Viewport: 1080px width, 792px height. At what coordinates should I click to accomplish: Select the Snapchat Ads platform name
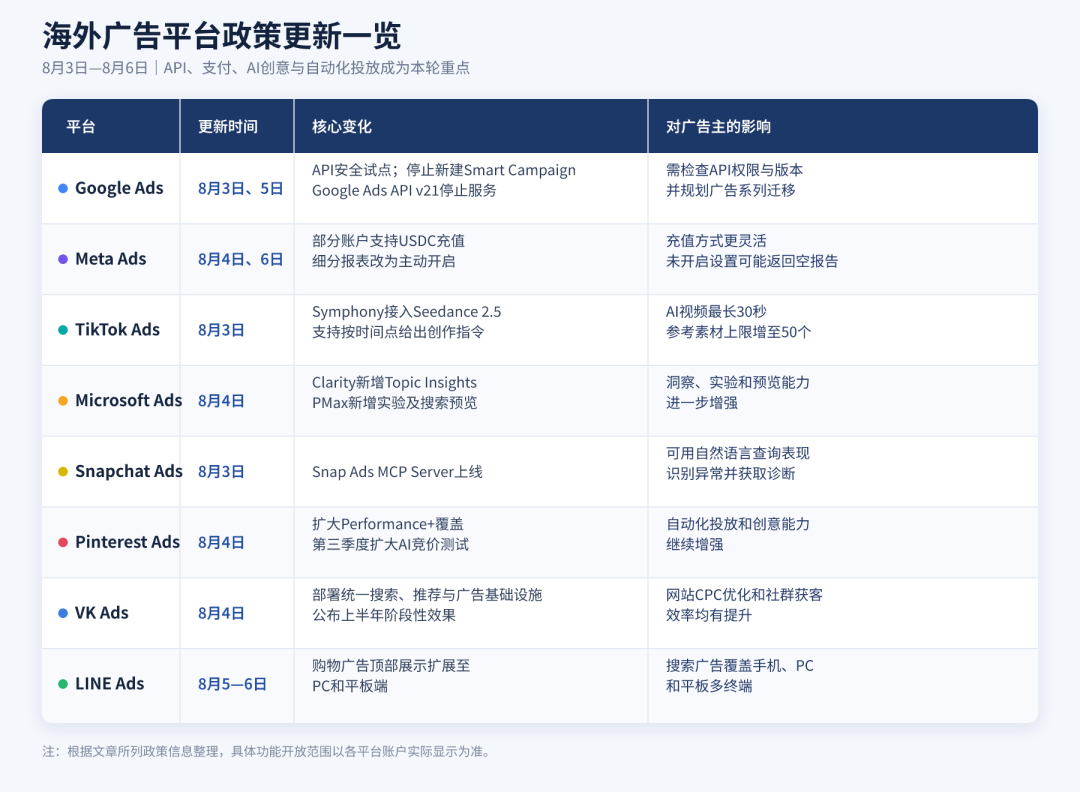pyautogui.click(x=129, y=472)
